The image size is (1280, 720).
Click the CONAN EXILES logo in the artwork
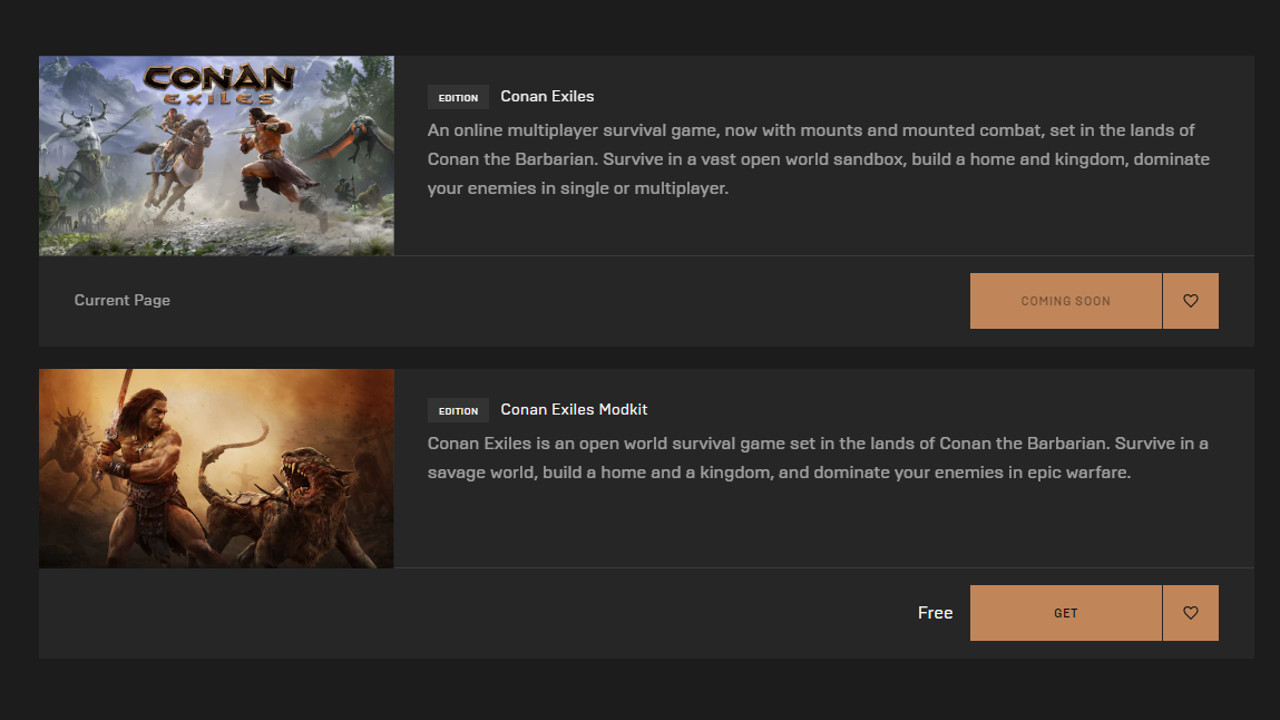(219, 84)
